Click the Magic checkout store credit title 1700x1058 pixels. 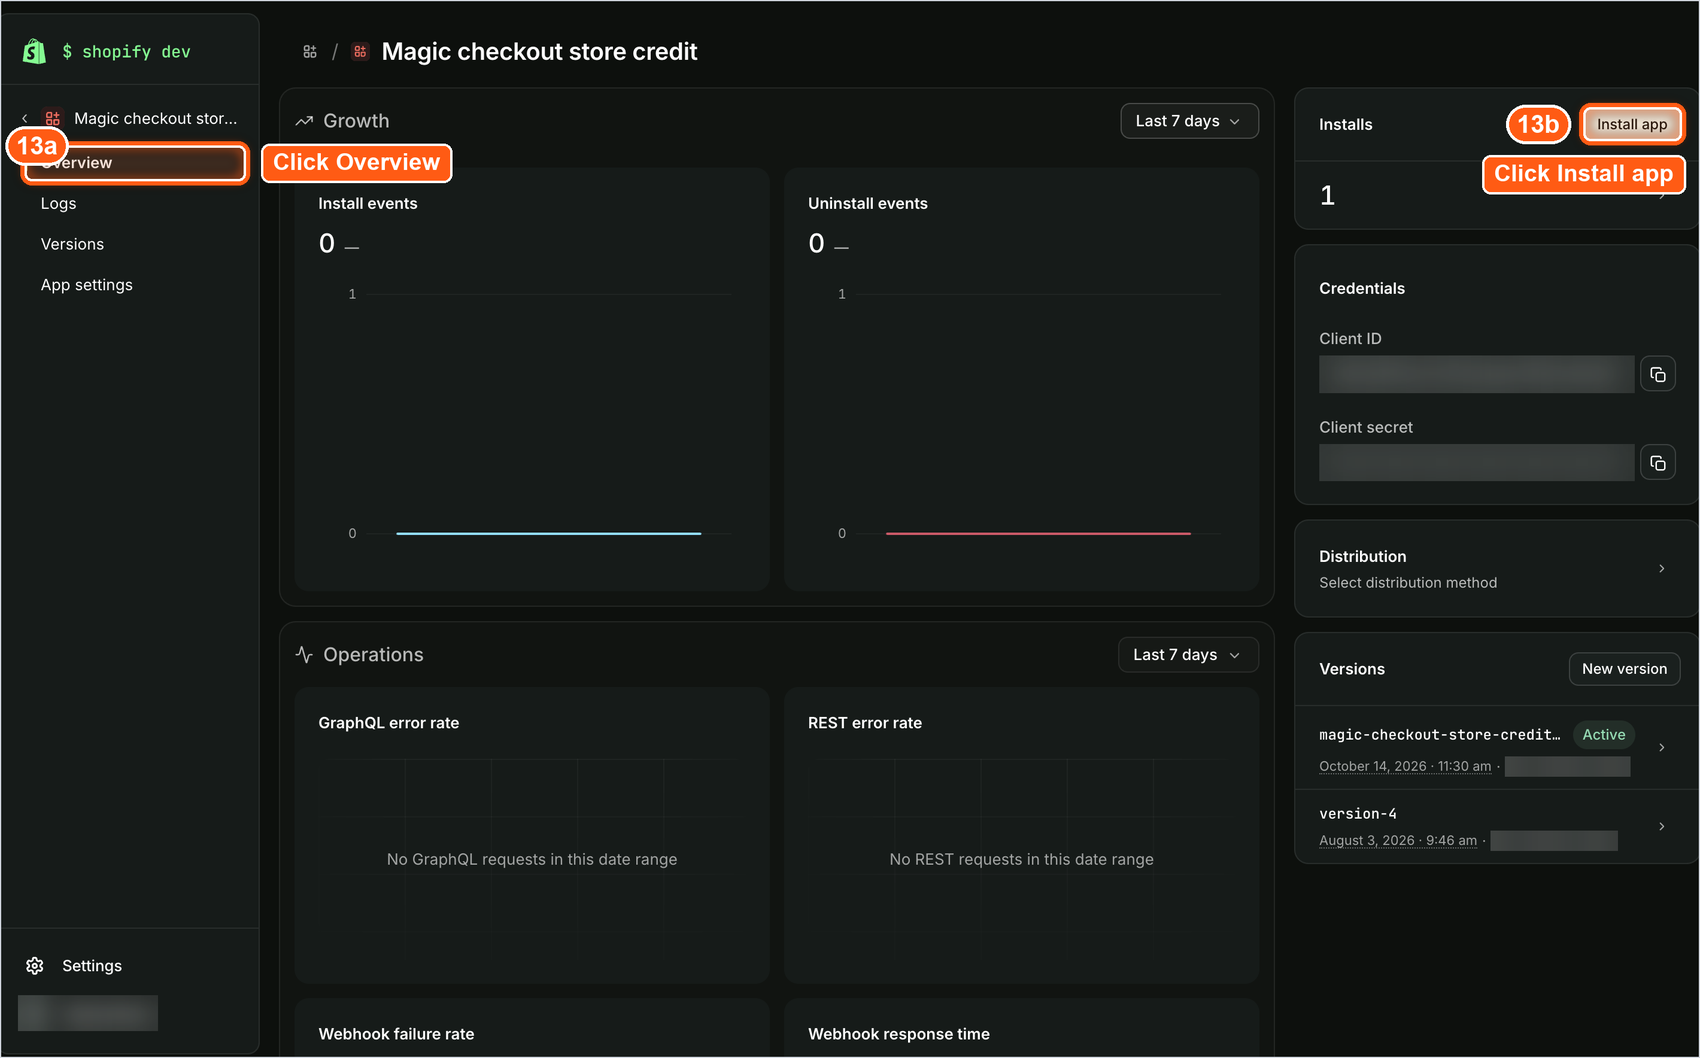click(x=539, y=52)
